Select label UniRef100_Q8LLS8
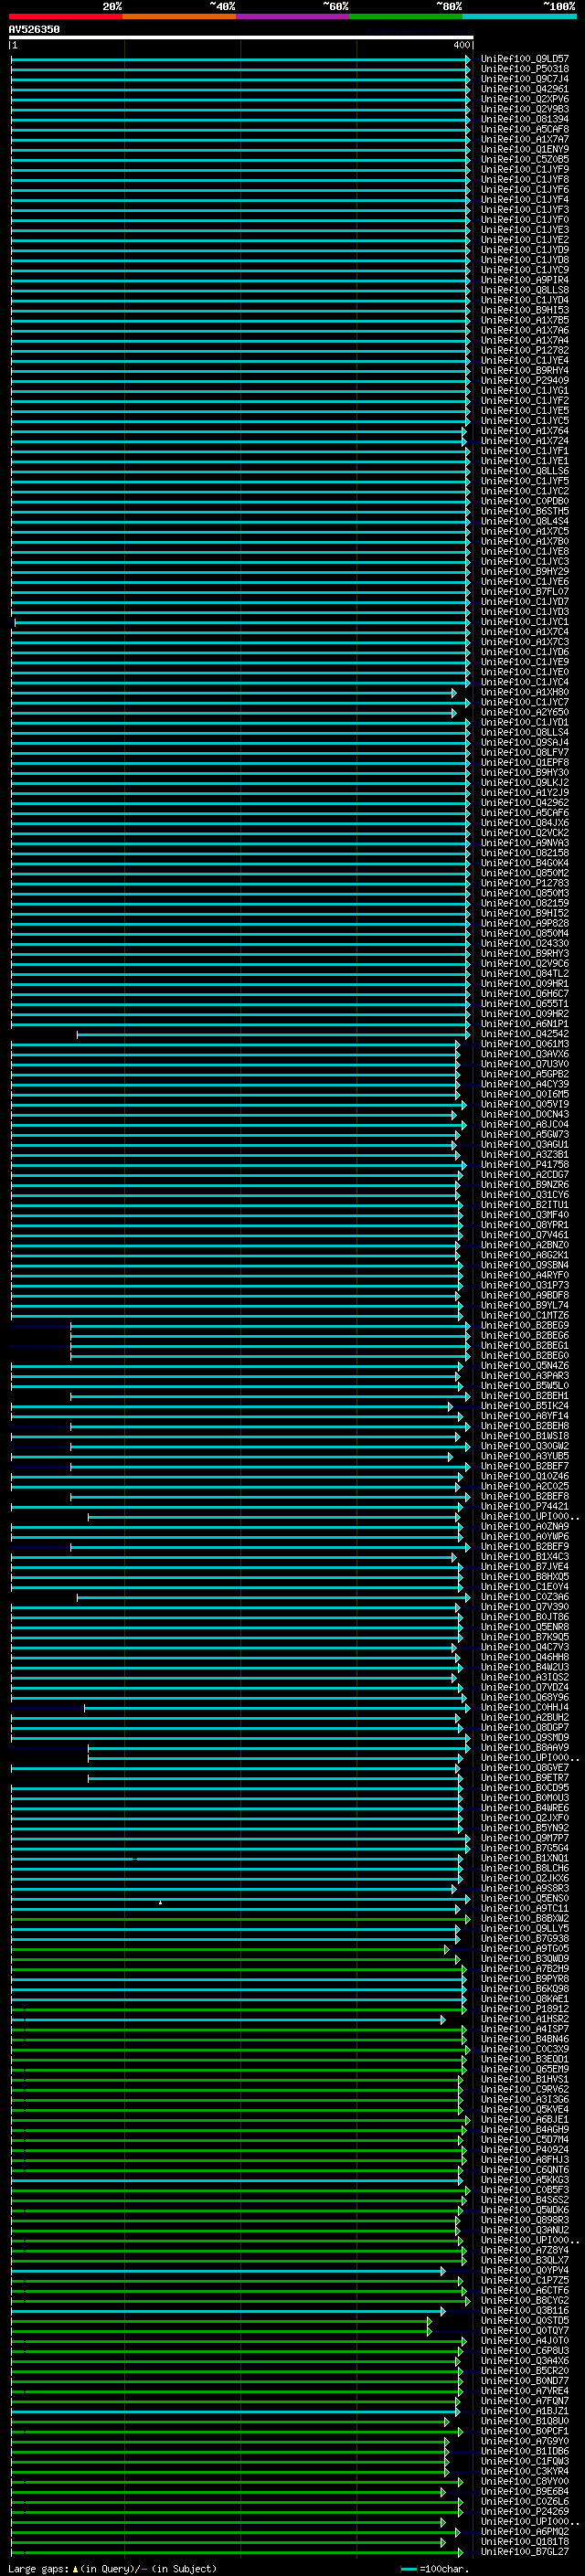 click(525, 290)
